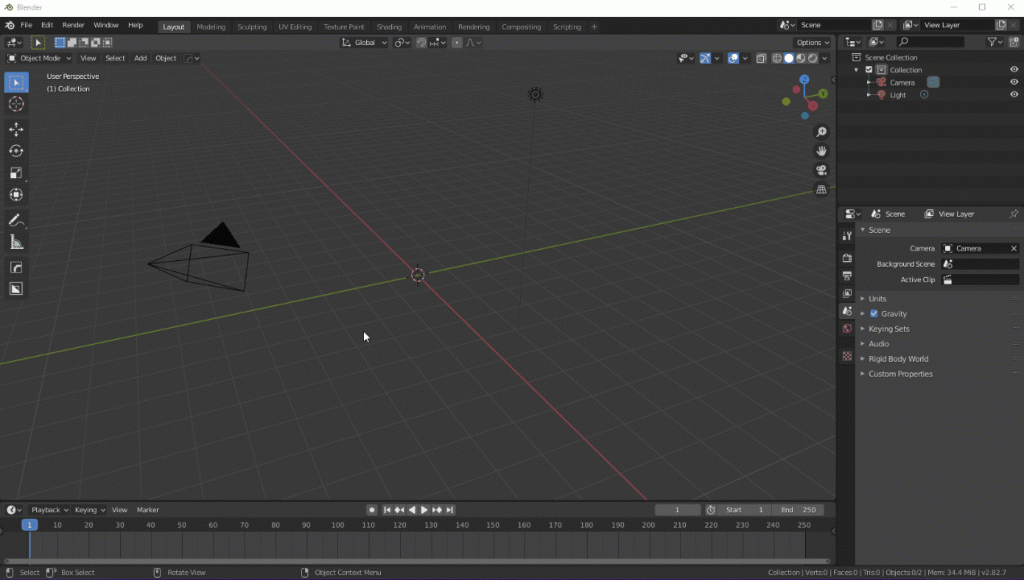This screenshot has width=1024, height=580.
Task: Switch to orthographic view with the grid icon
Action: point(822,189)
